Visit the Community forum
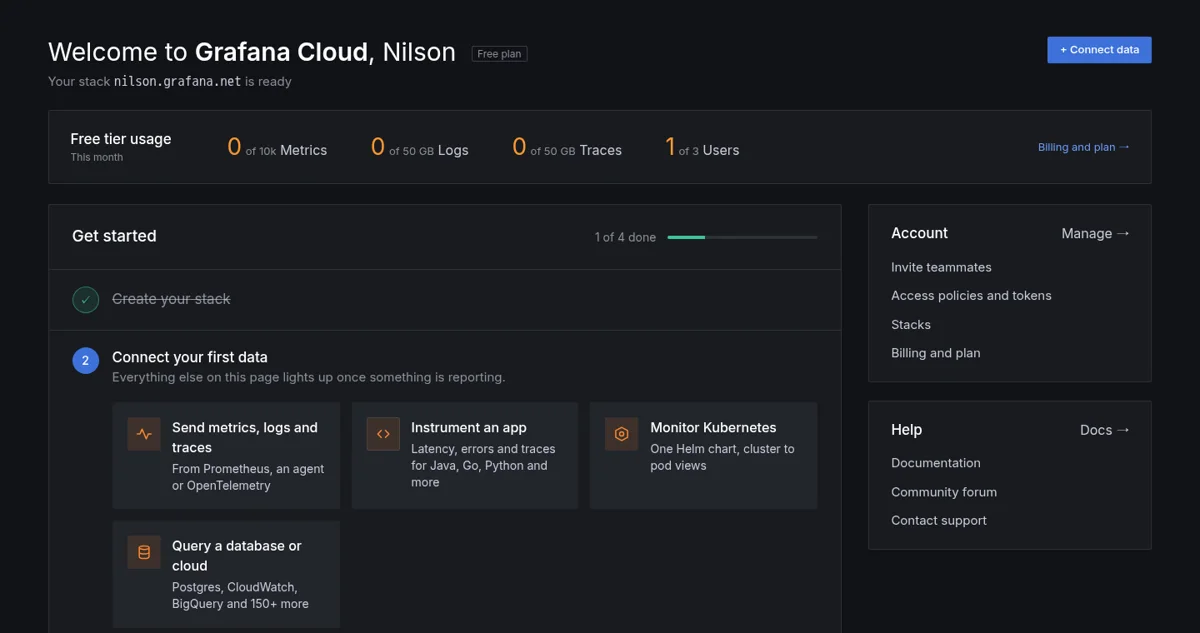Image resolution: width=1200 pixels, height=633 pixels. coord(944,492)
